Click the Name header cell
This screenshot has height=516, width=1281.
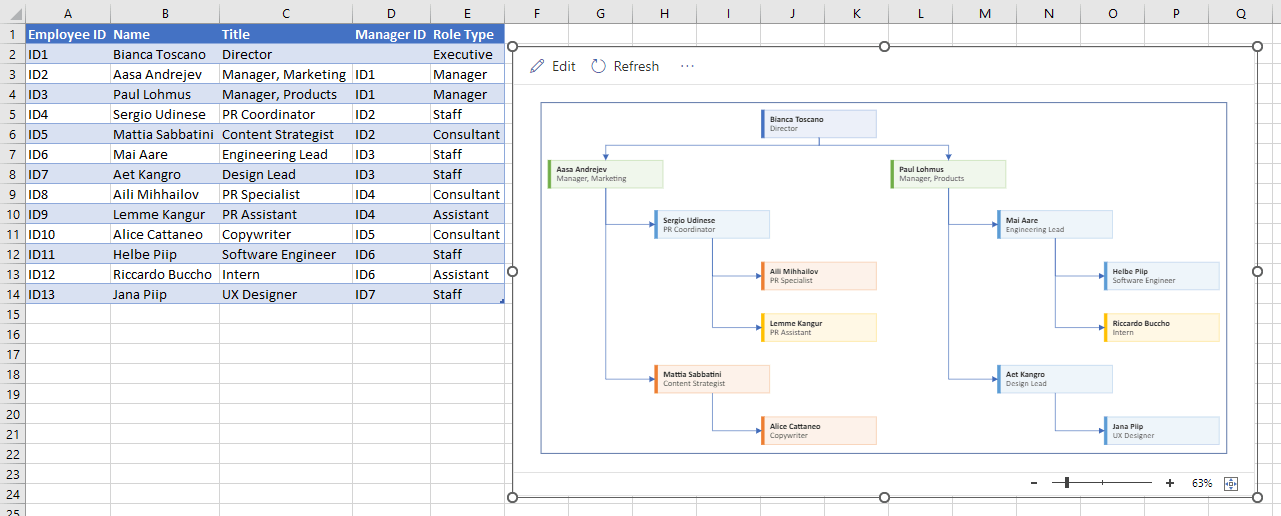tap(165, 34)
